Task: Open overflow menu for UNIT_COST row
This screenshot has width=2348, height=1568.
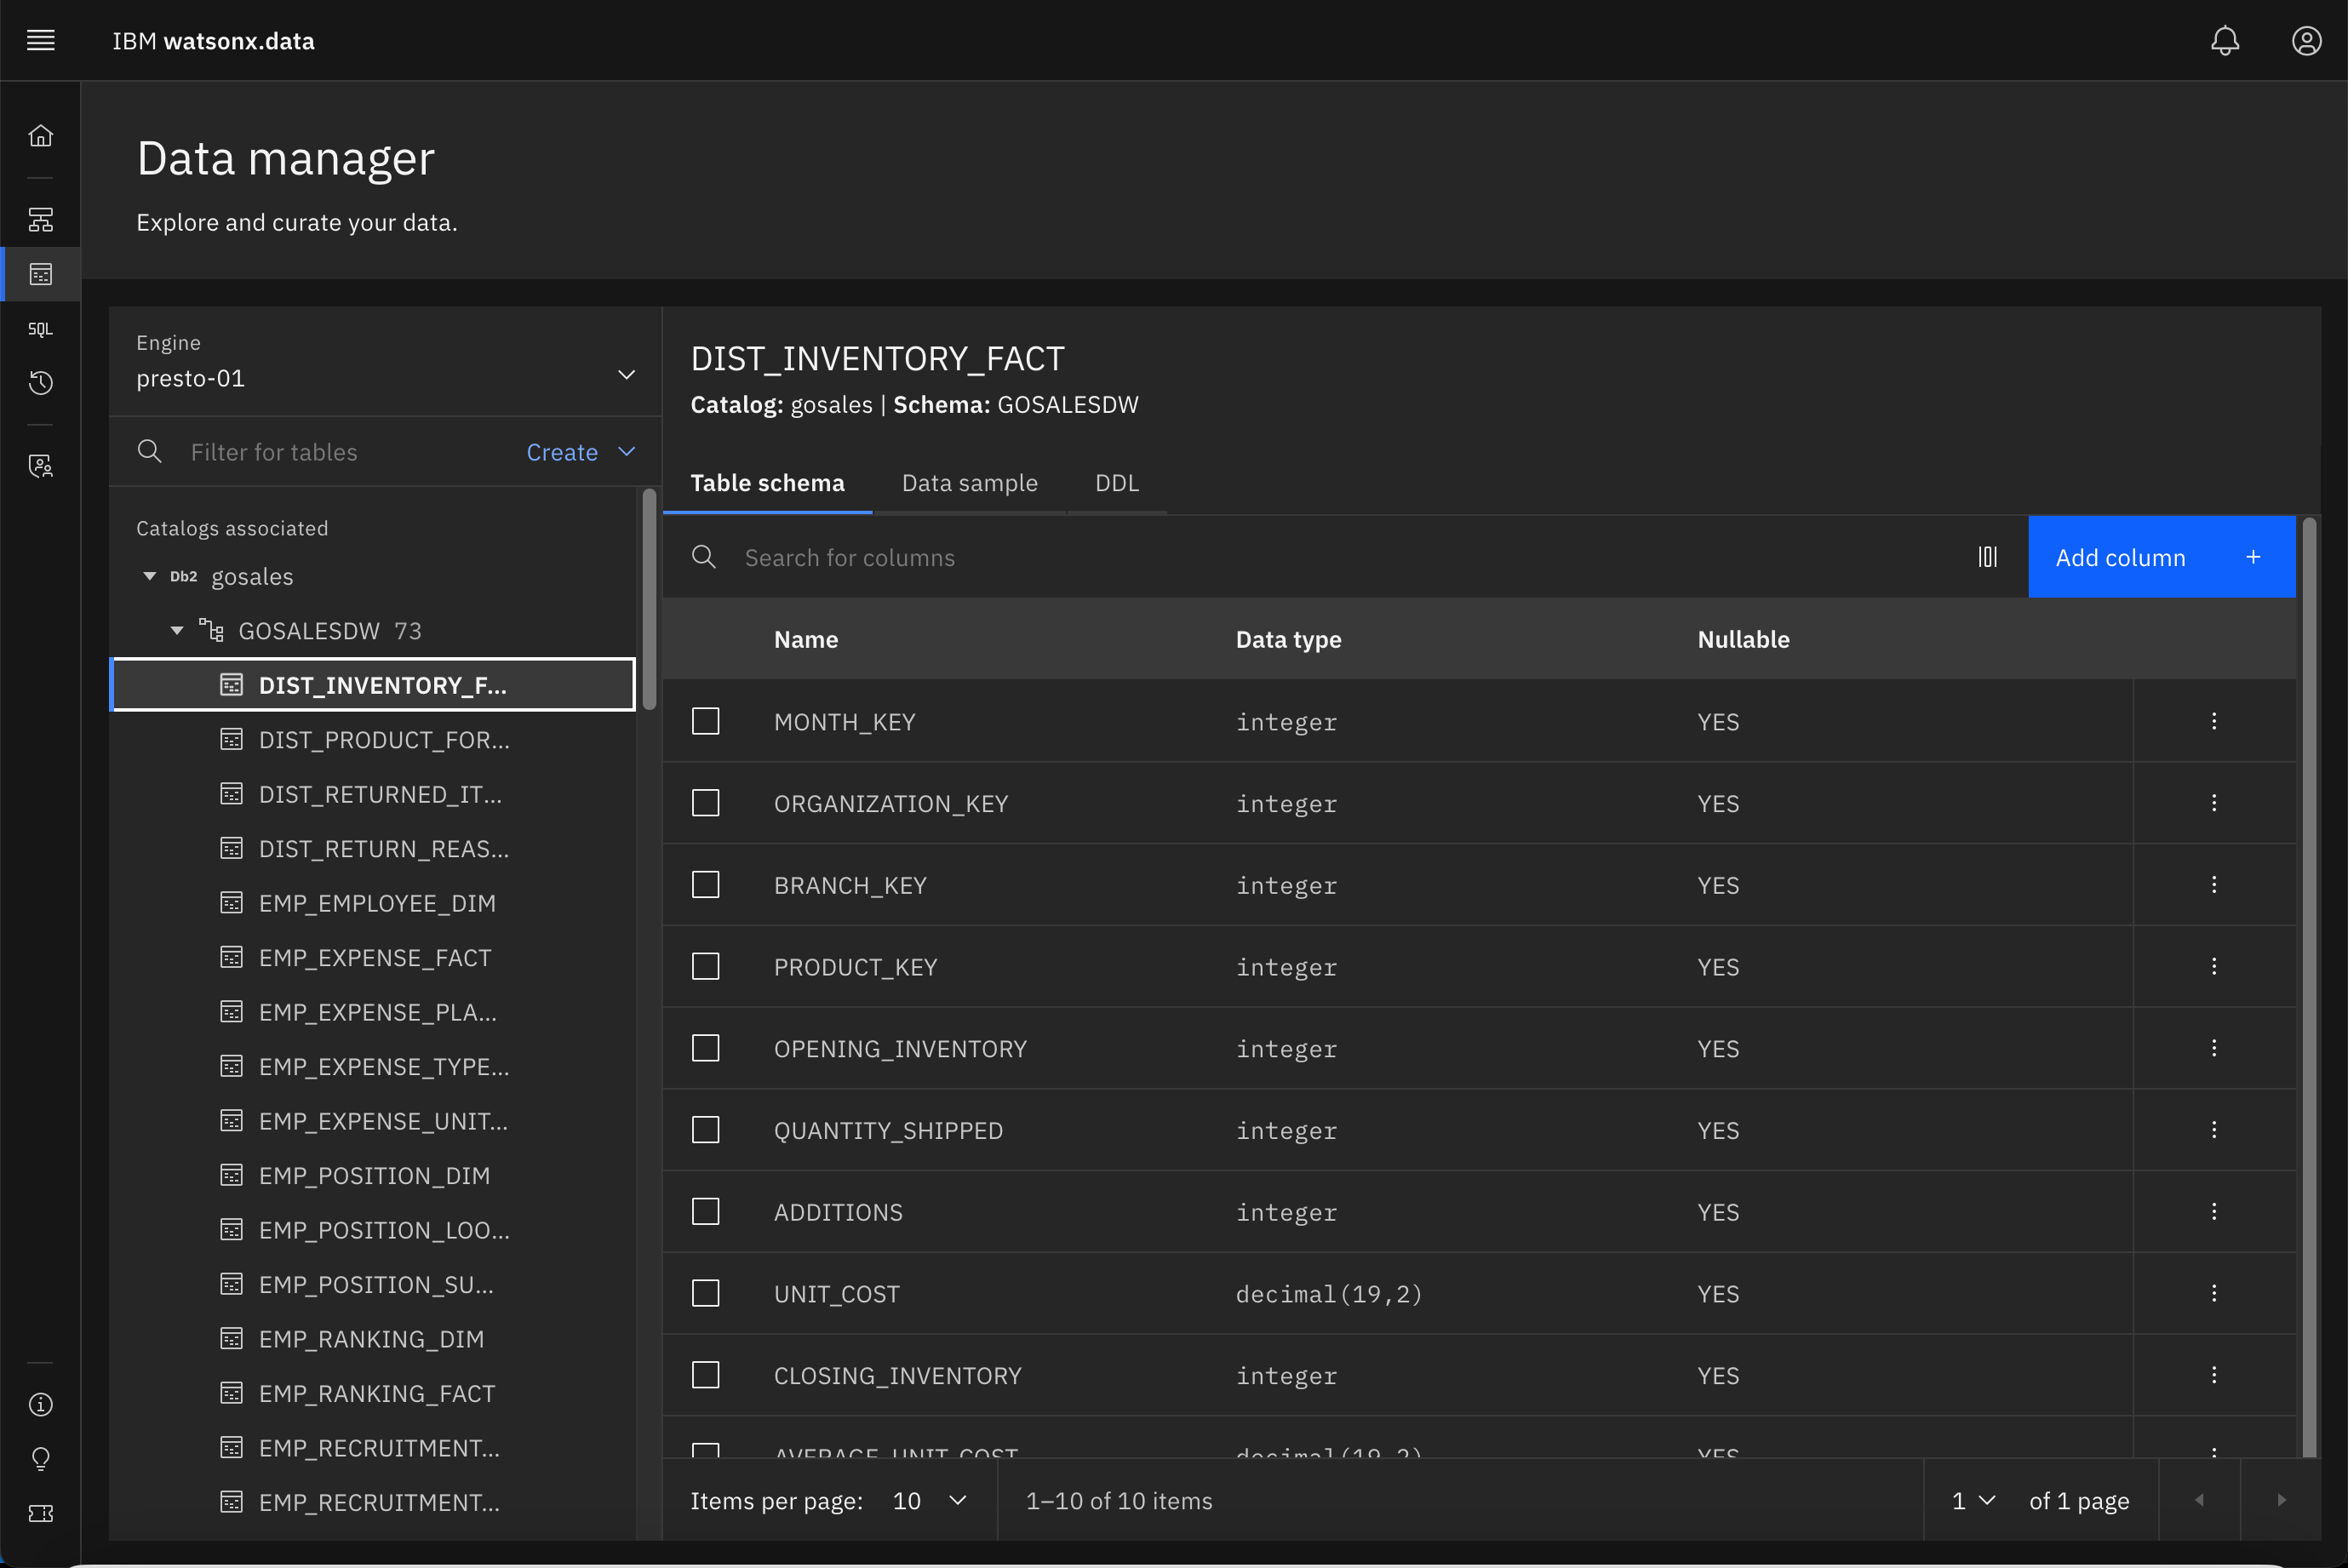Action: coord(2214,1293)
